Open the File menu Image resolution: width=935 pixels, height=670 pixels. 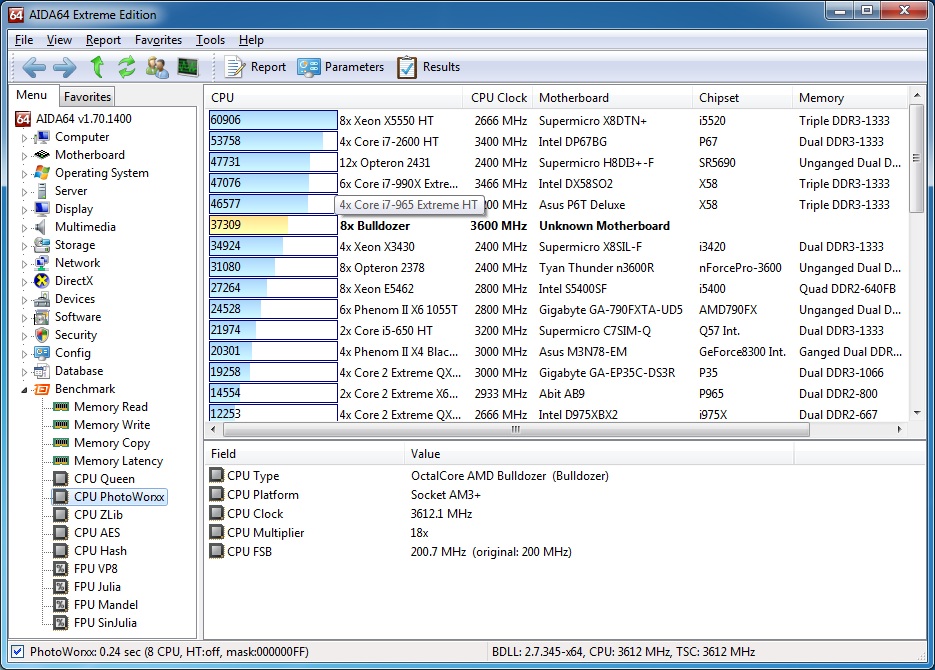pos(24,40)
